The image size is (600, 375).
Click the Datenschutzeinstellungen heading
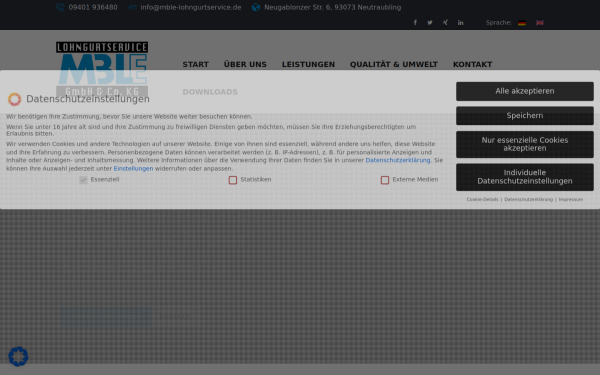[x=88, y=99]
